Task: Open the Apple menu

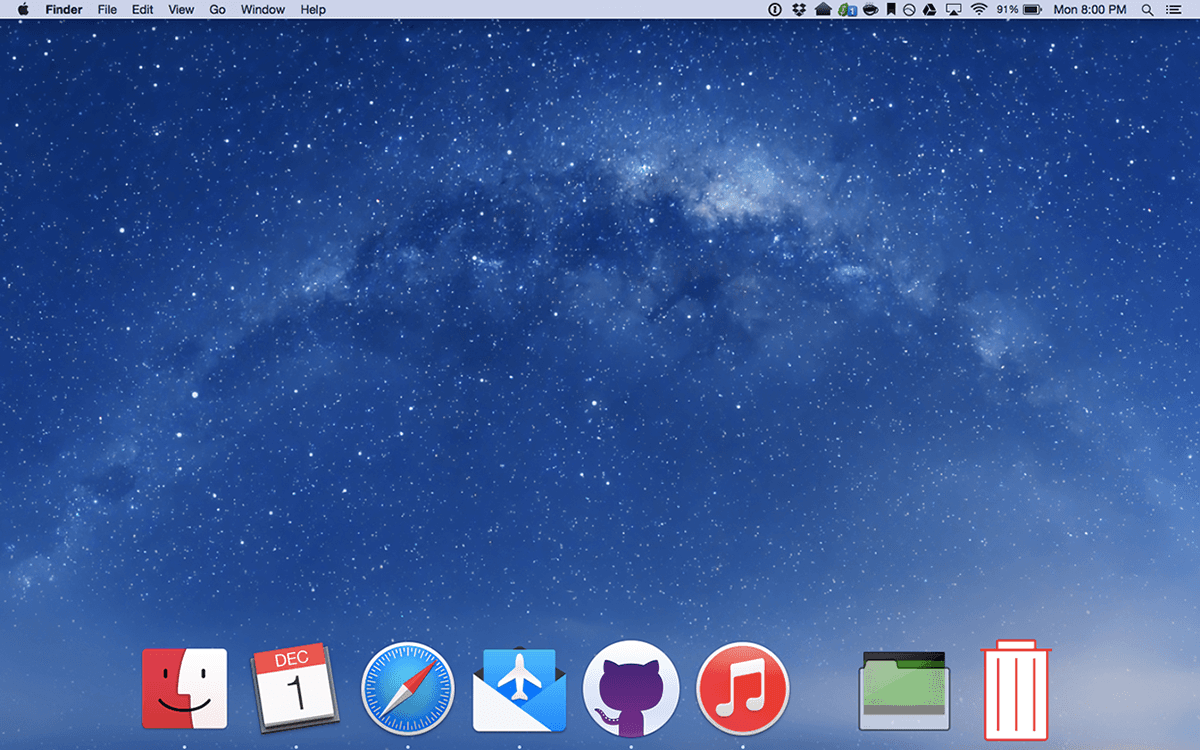Action: coord(23,10)
